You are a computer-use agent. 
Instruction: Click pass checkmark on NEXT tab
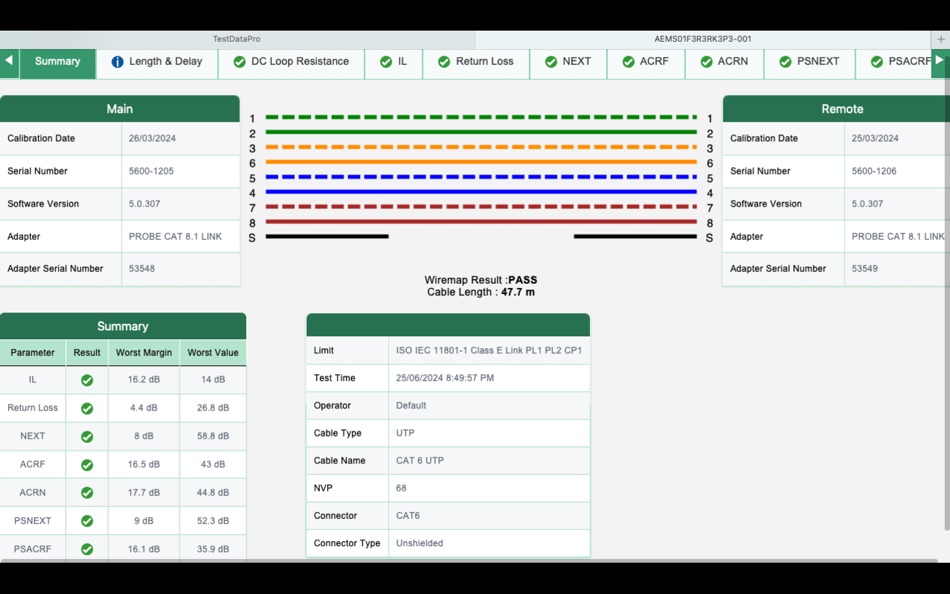click(x=551, y=62)
